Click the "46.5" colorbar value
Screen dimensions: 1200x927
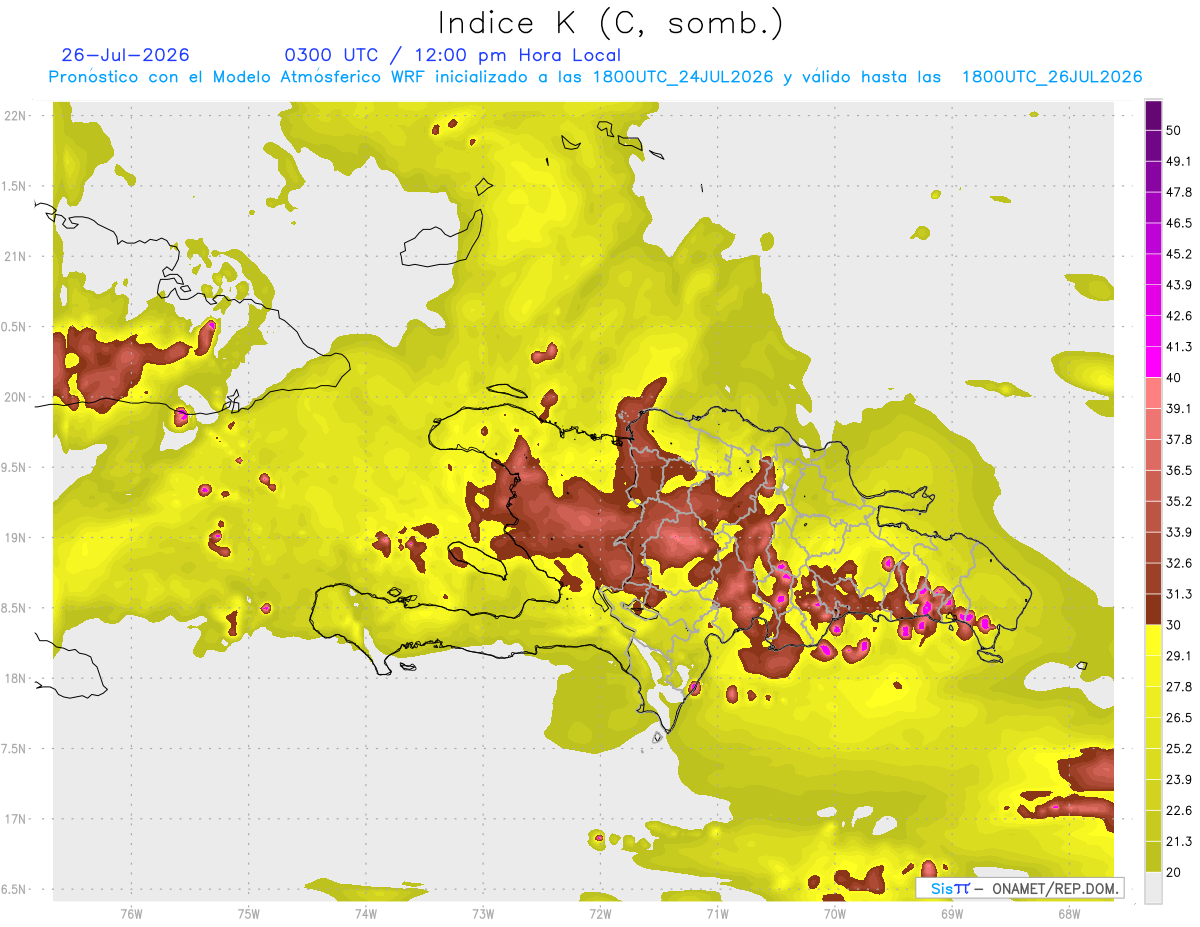(x=1179, y=223)
